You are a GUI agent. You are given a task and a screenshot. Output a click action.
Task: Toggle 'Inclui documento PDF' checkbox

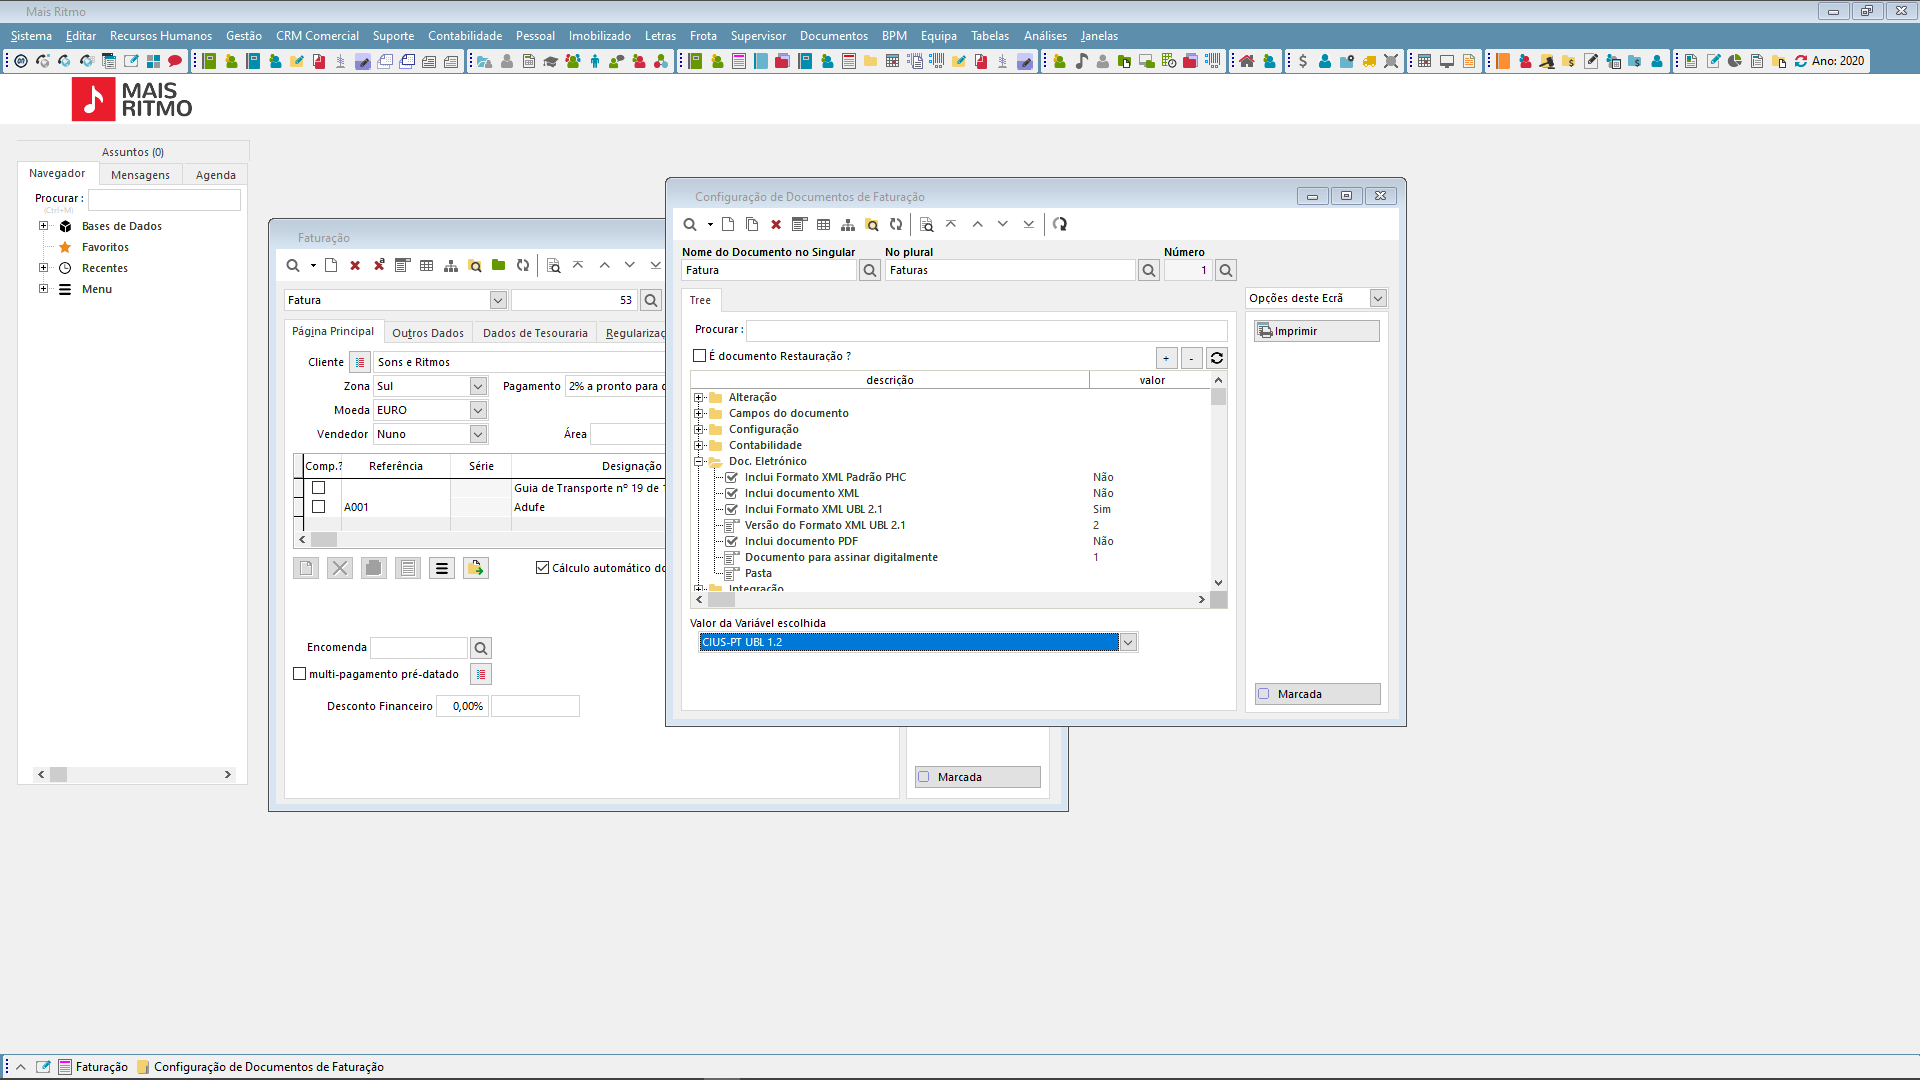732,542
